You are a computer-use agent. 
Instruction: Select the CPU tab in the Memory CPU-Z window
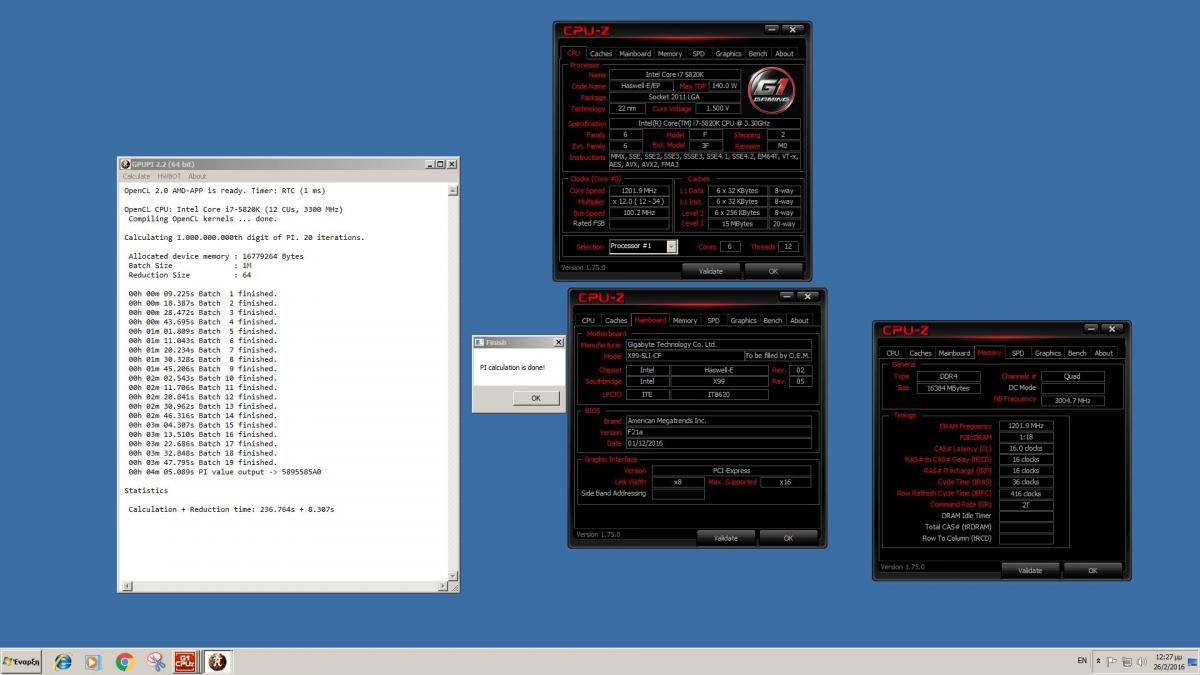tap(892, 353)
